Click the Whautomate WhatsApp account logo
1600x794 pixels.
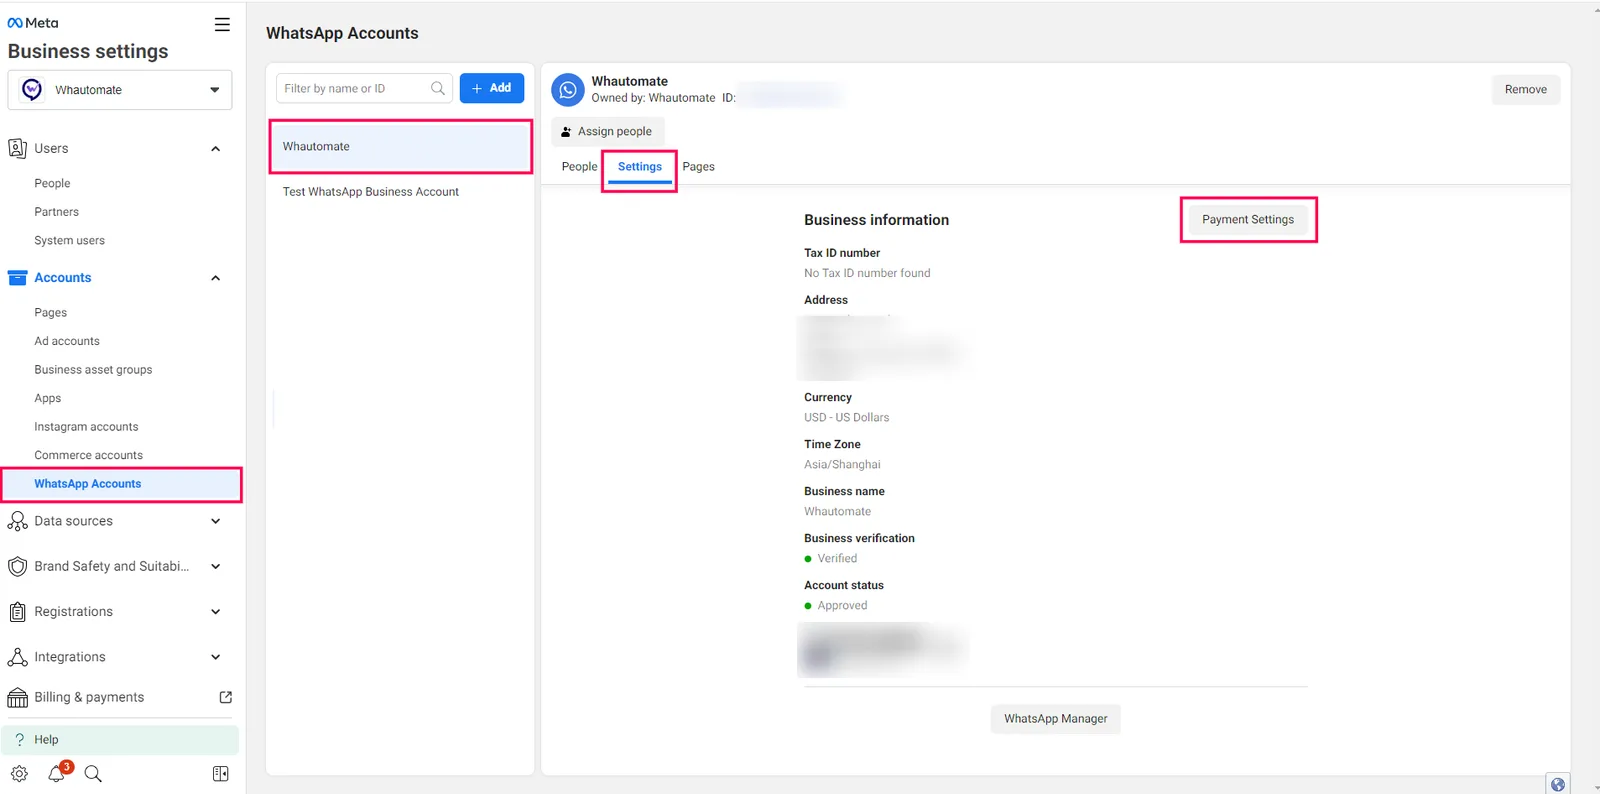(568, 89)
